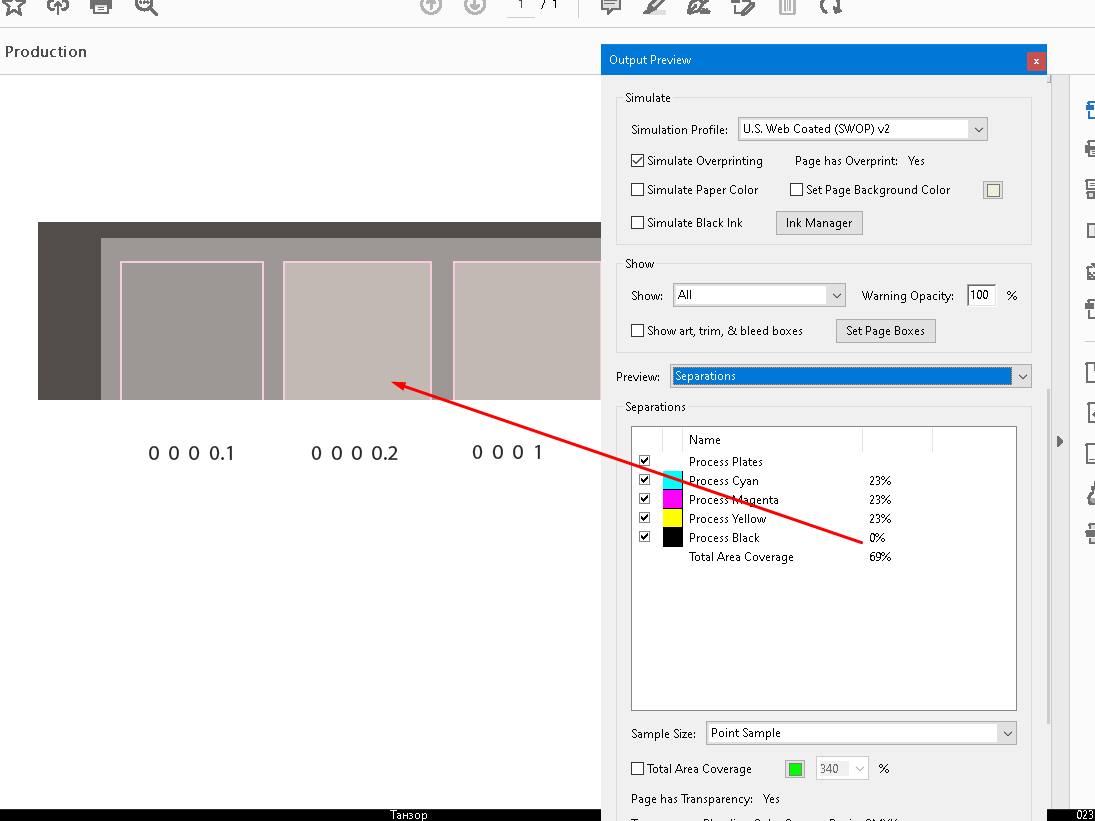This screenshot has height=821, width=1095.
Task: Go to next page with down arrow
Action: 475,6
